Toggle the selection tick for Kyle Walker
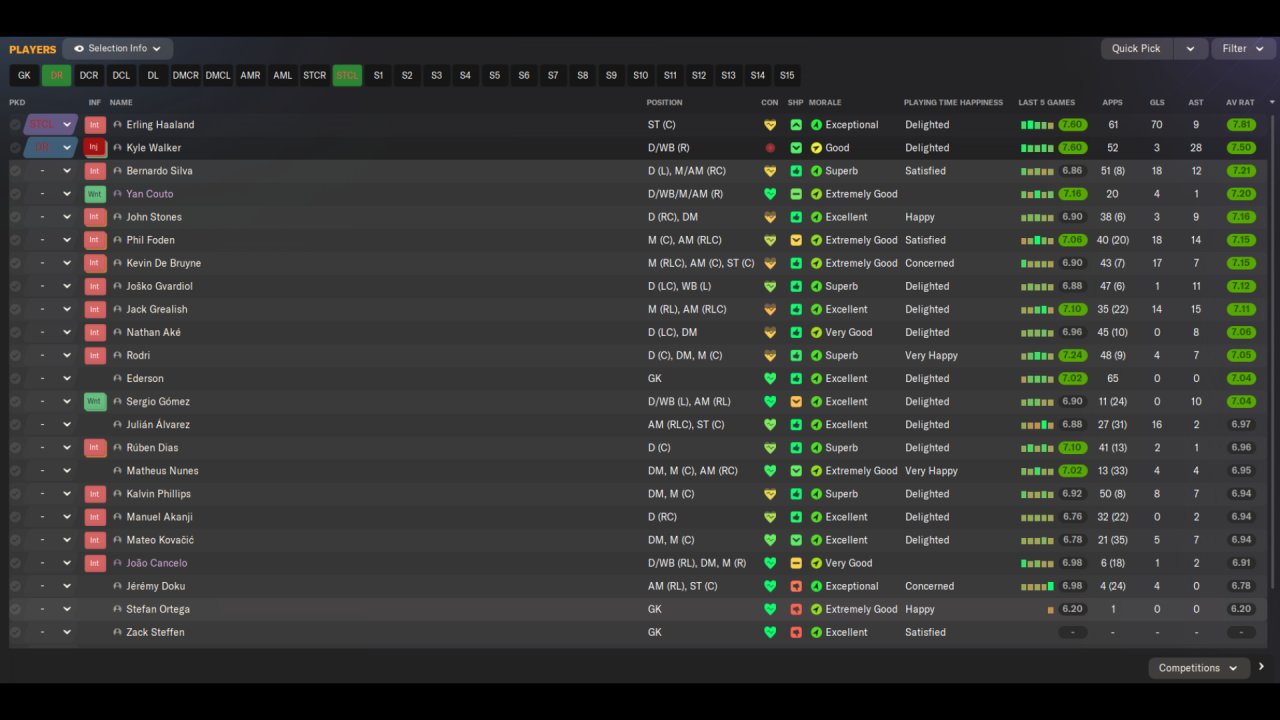The height and width of the screenshot is (720, 1280). [15, 148]
